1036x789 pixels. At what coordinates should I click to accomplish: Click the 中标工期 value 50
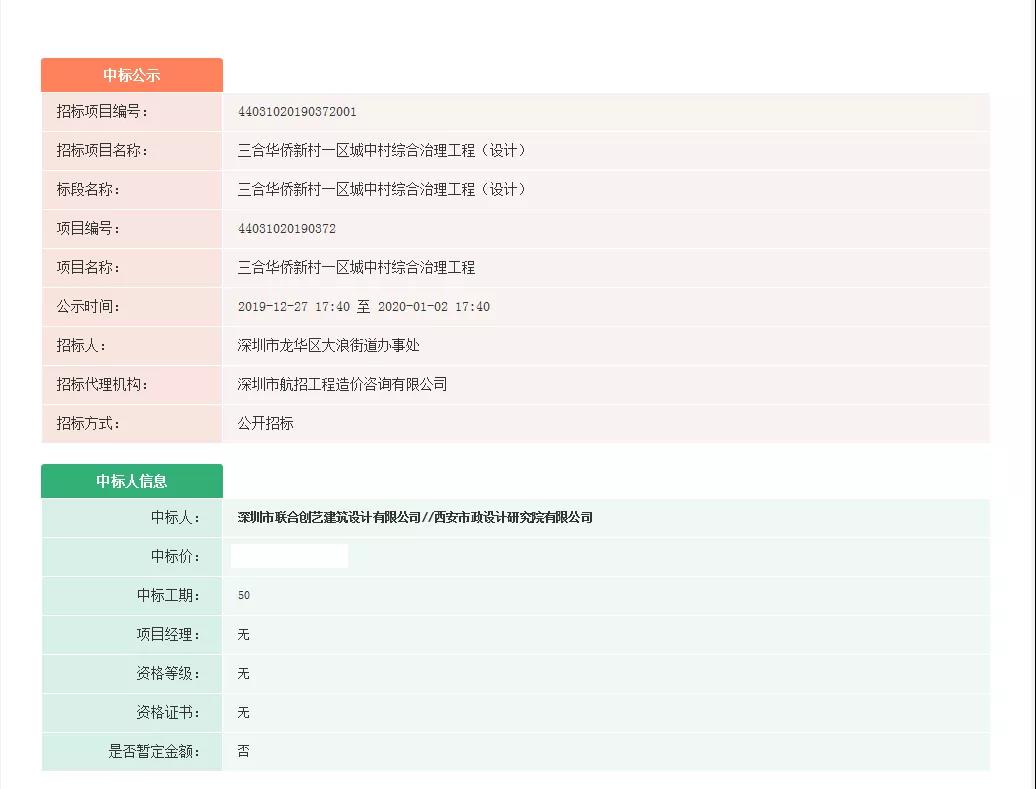point(244,595)
